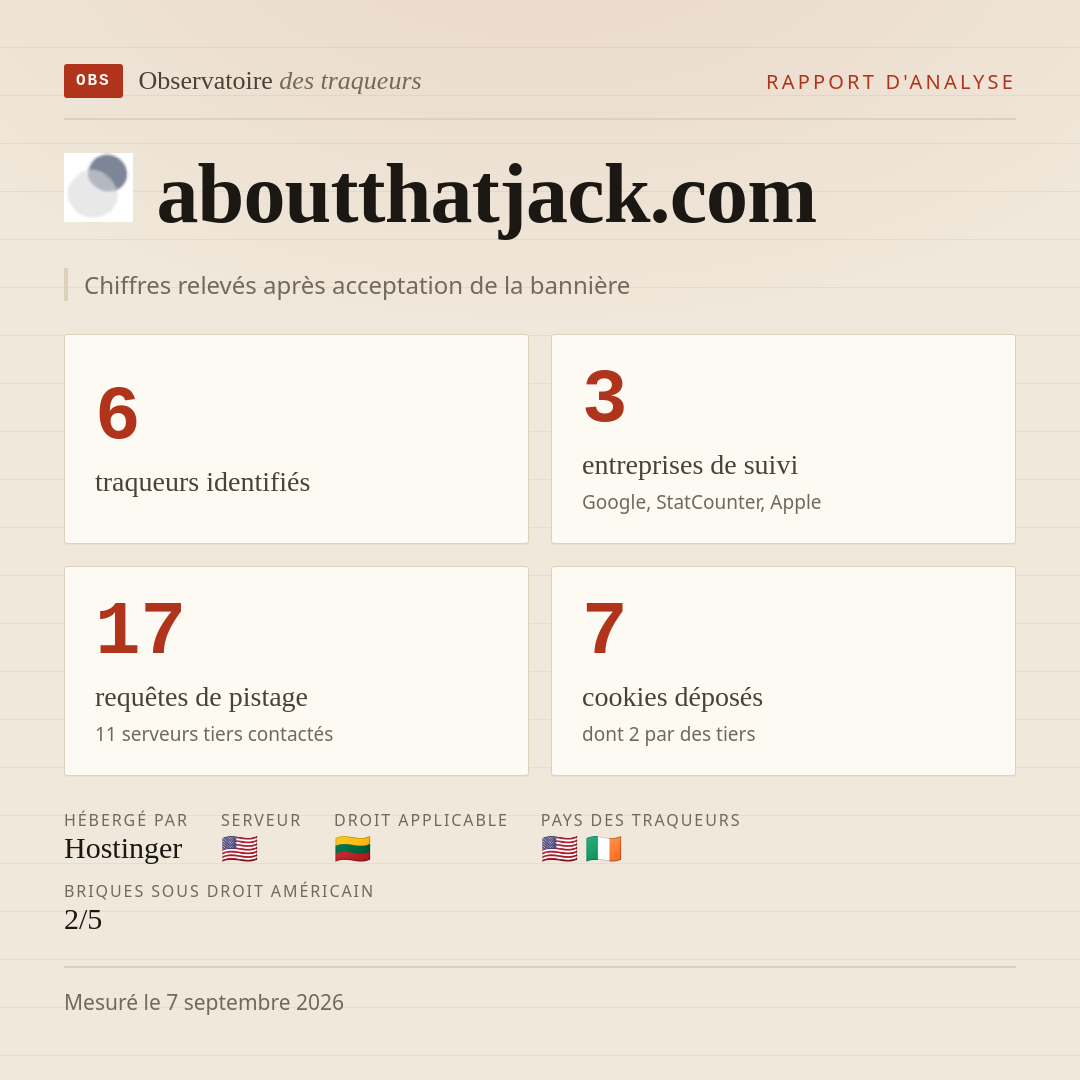Click the aboutthatjack.com site favicon
Viewport: 1080px width, 1080px height.
[x=98, y=187]
